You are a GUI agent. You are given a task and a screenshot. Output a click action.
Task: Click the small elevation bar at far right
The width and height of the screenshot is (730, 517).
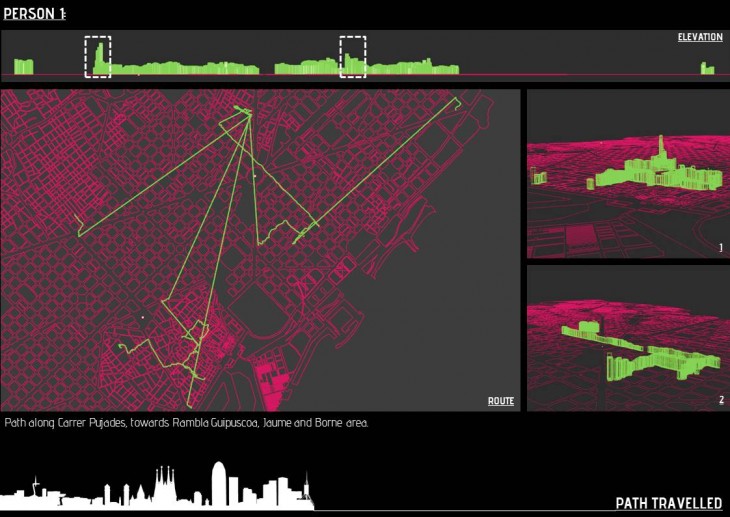point(707,69)
